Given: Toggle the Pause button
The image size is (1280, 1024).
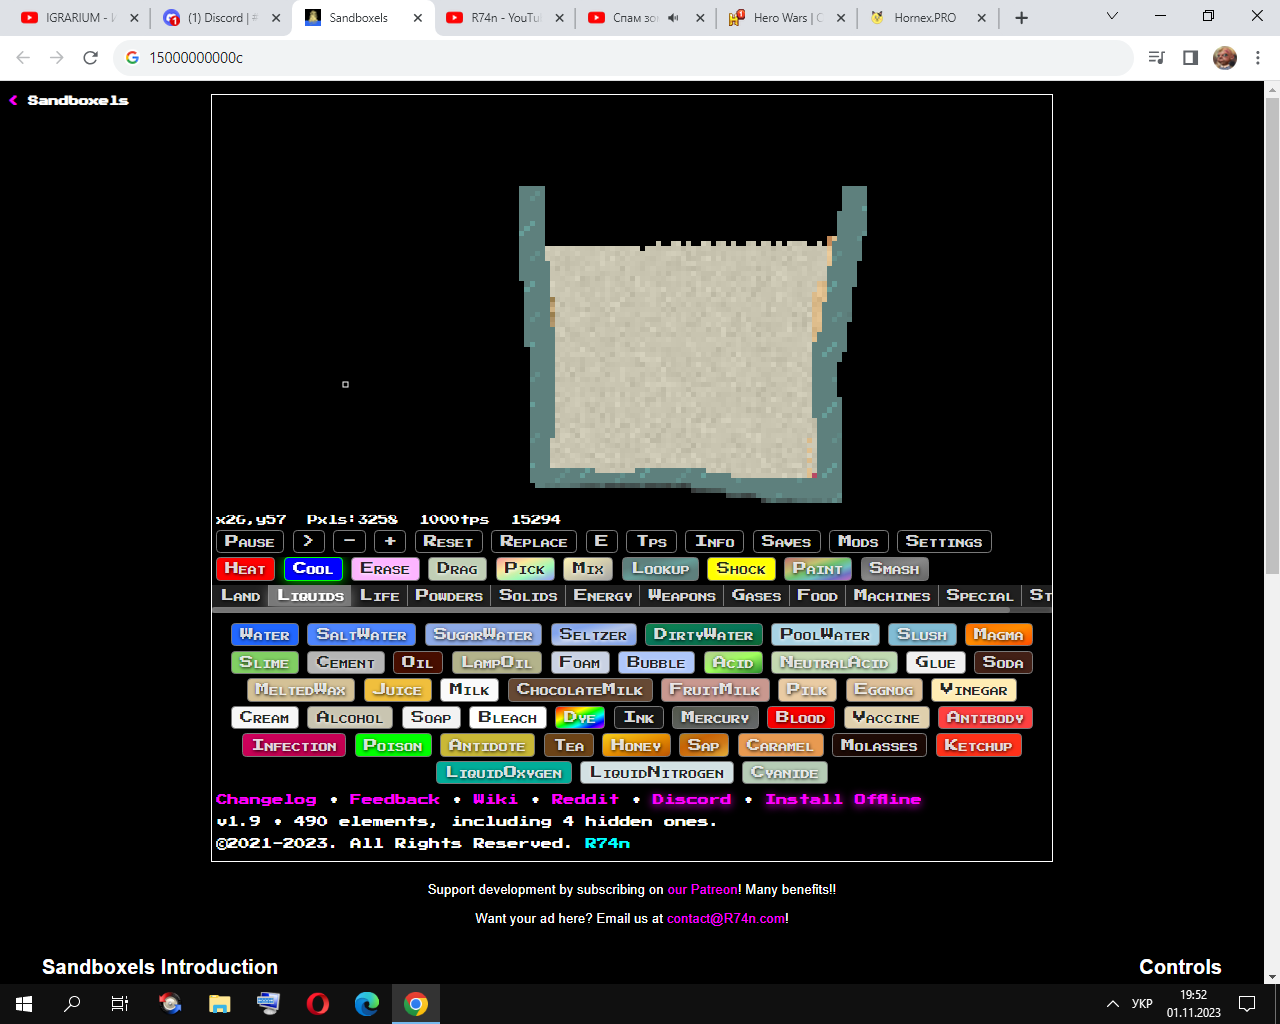Looking at the screenshot, I should (x=250, y=542).
